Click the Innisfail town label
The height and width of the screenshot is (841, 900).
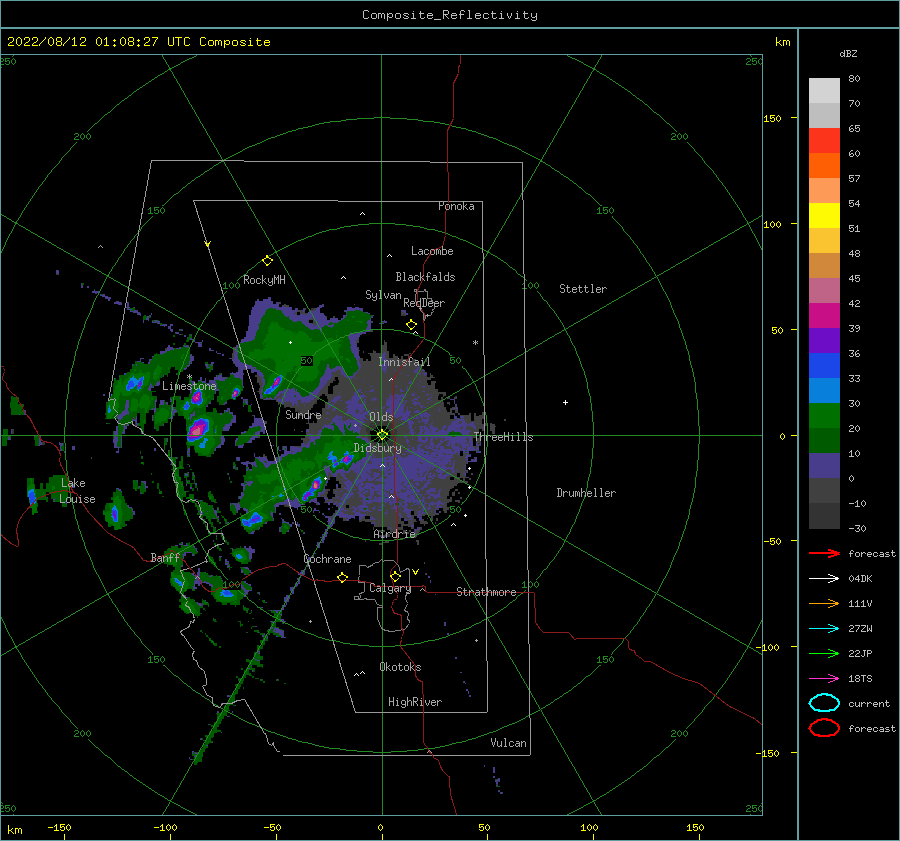click(404, 362)
